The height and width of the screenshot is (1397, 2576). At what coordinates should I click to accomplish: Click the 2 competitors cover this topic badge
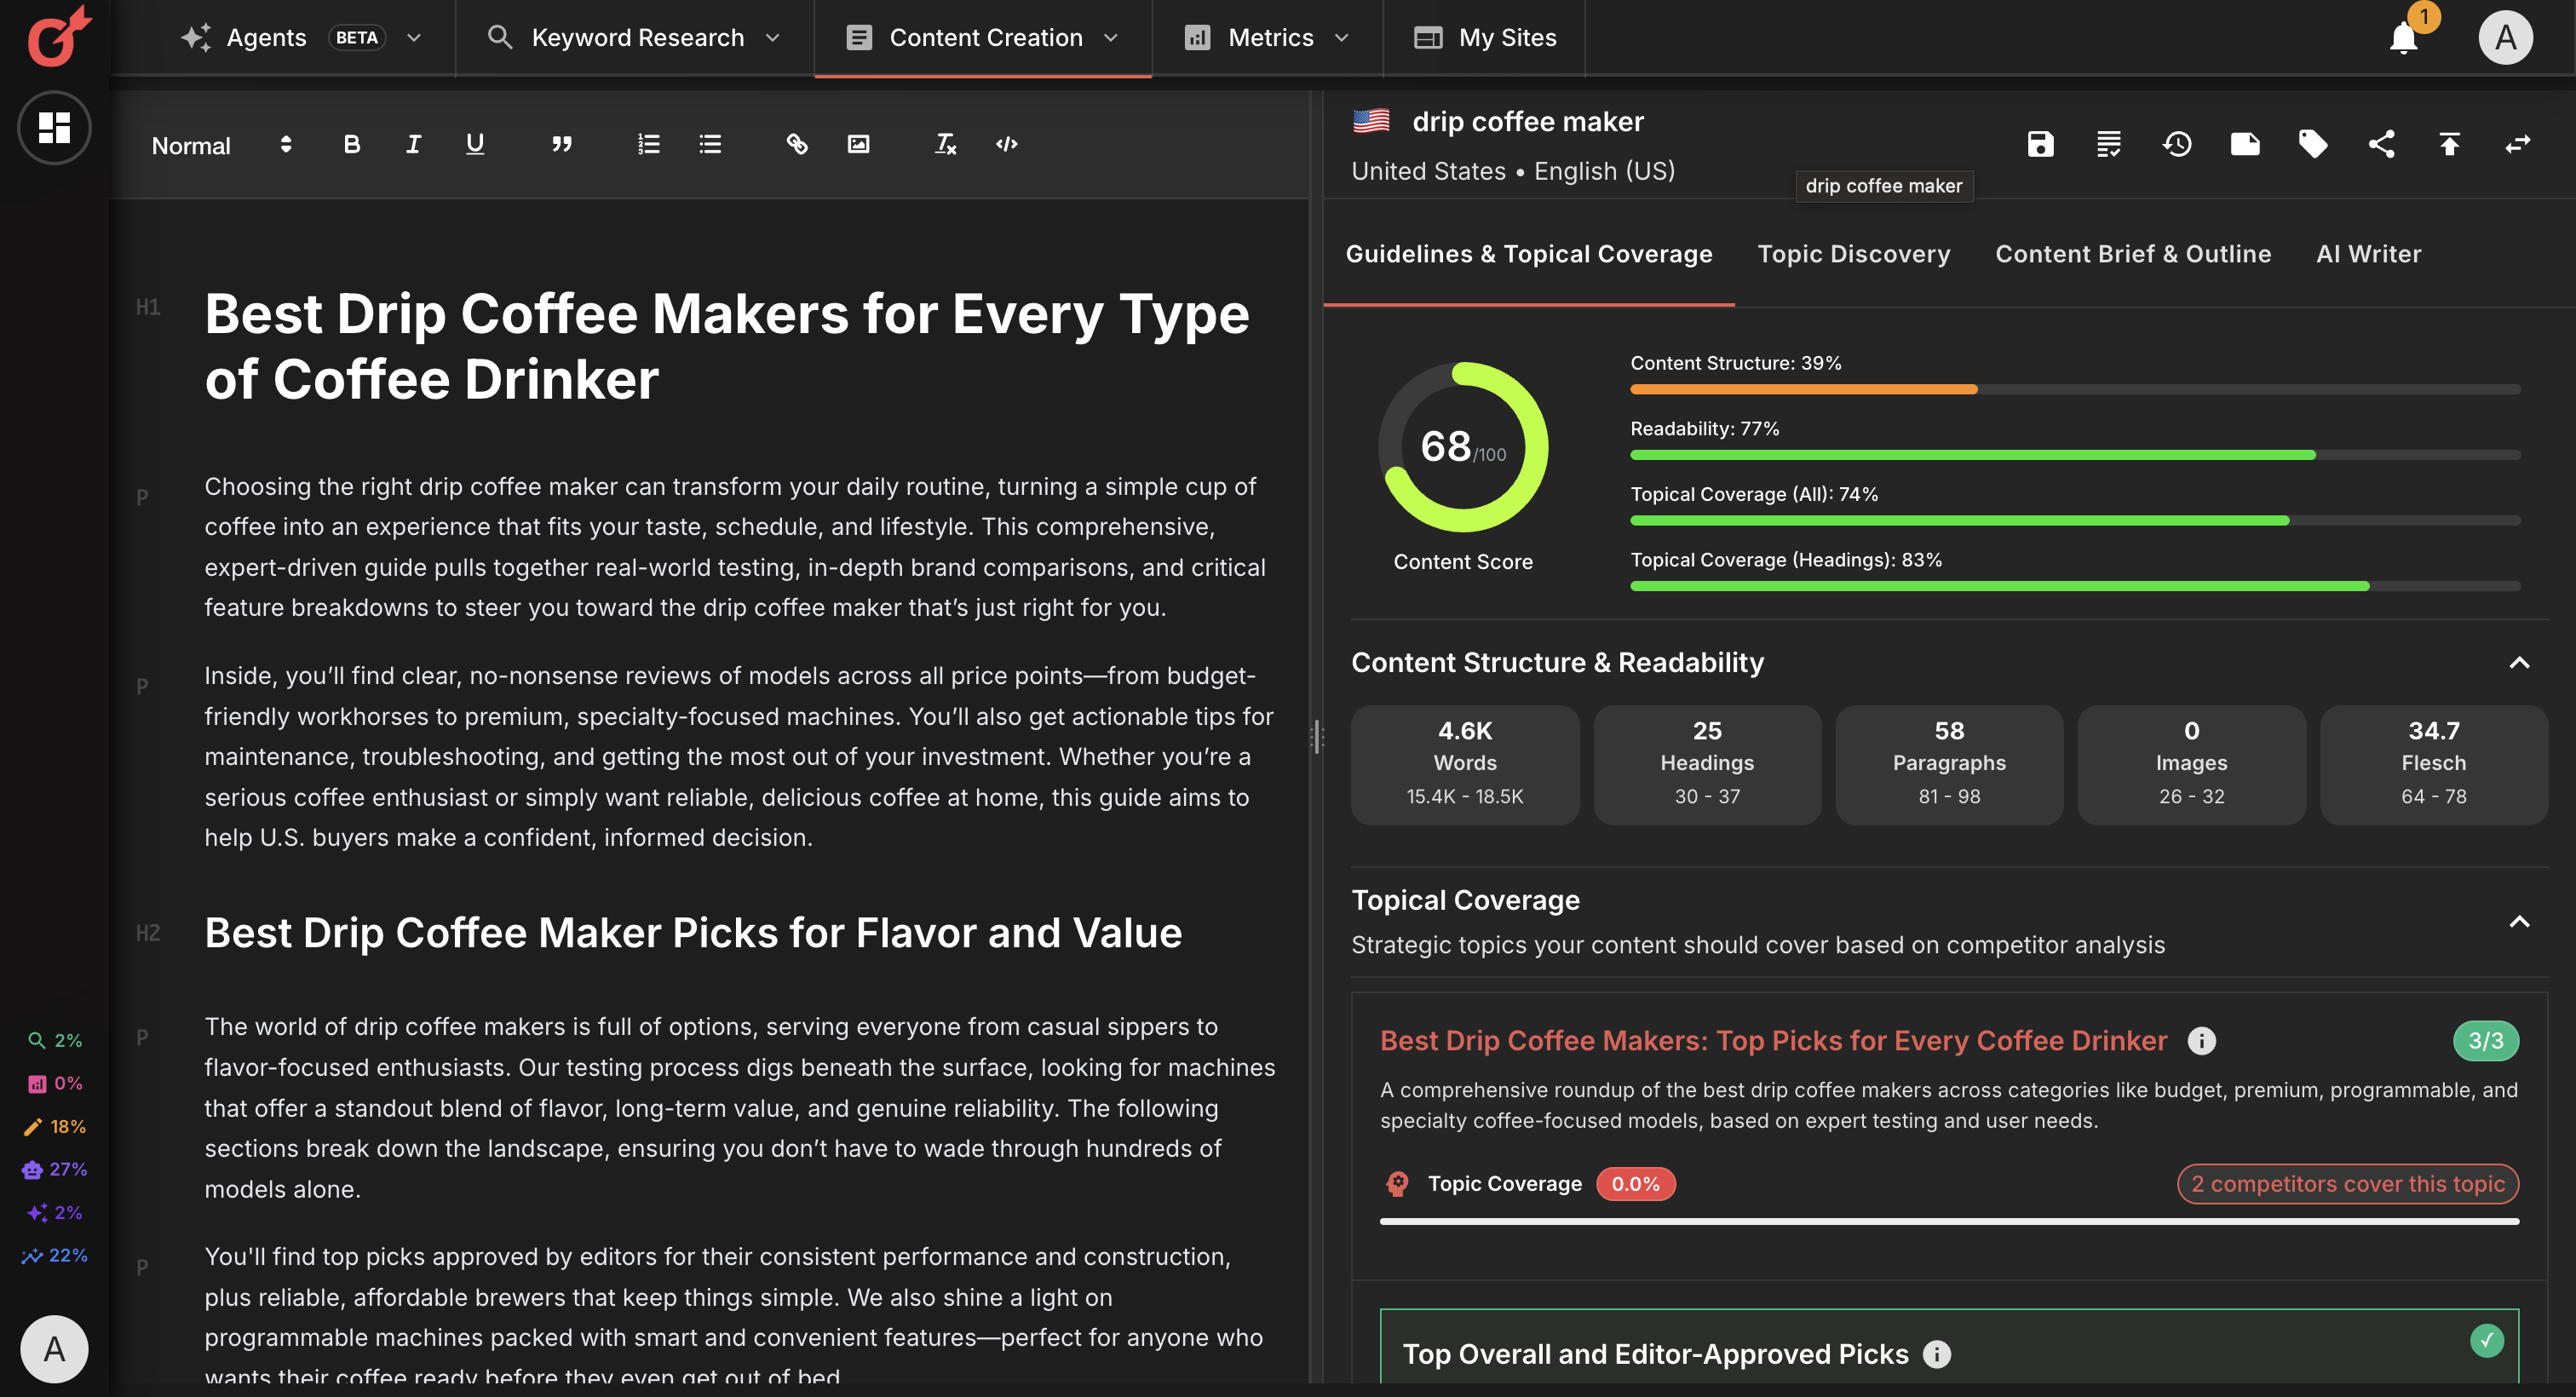coord(2347,1184)
